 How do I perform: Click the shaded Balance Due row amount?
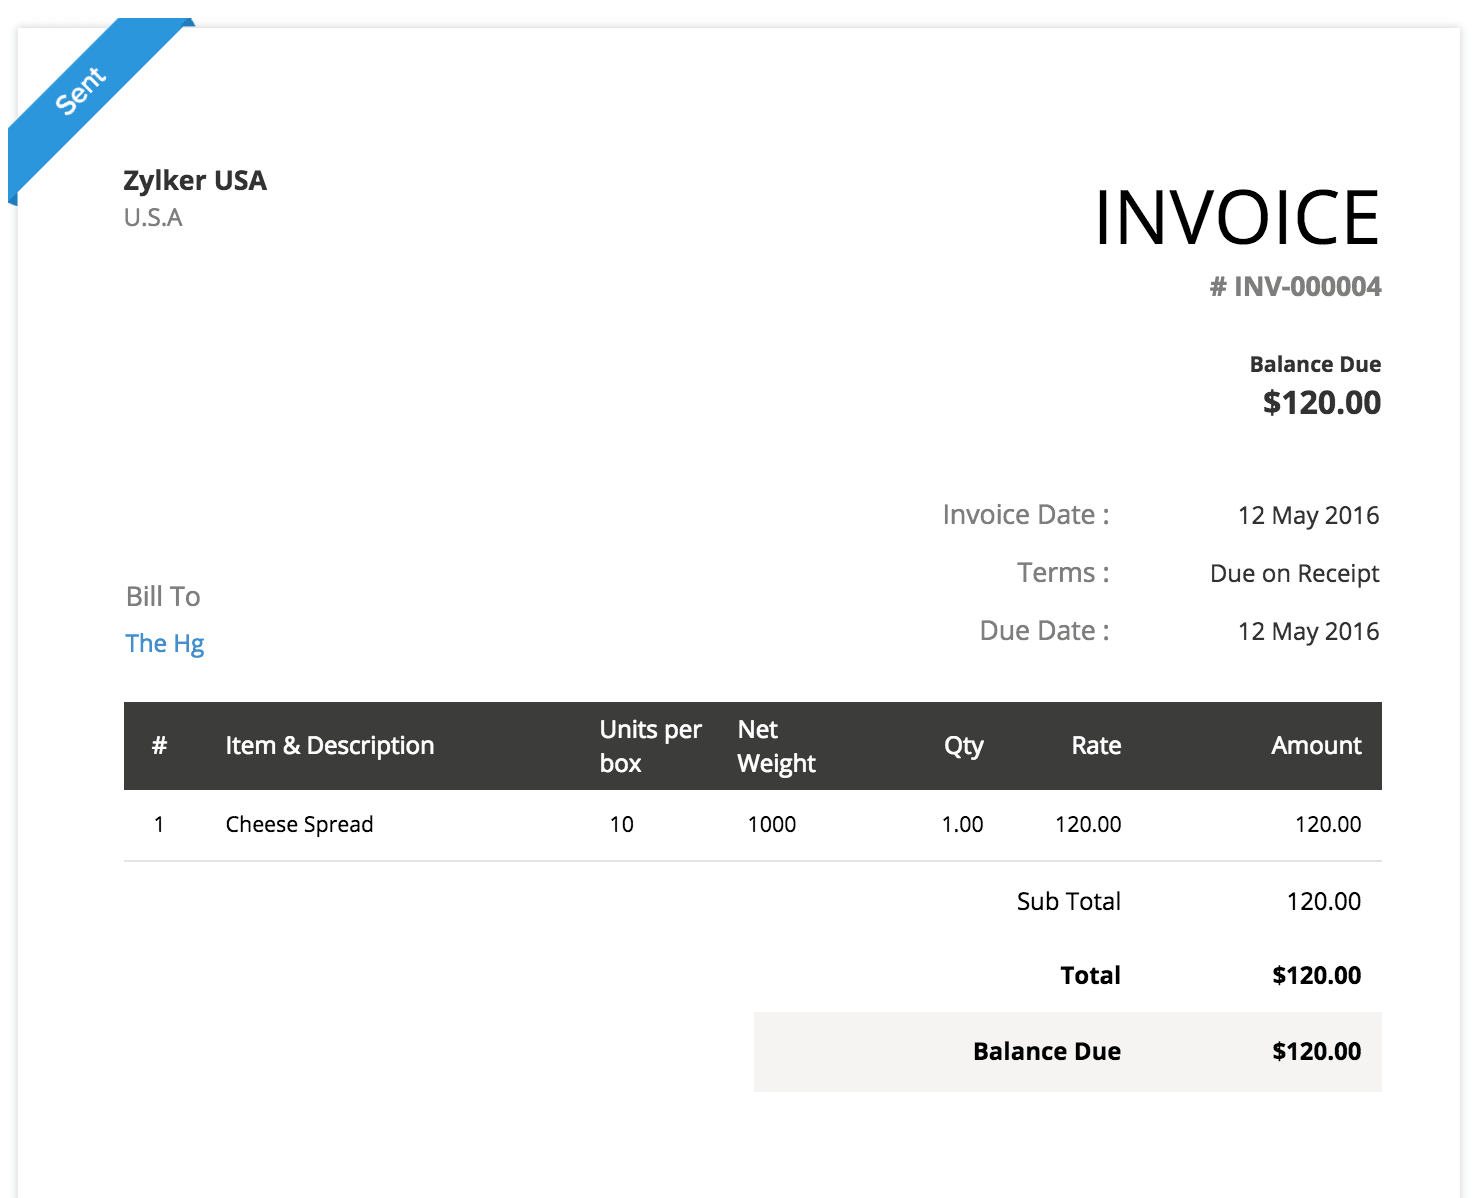coord(1316,1052)
